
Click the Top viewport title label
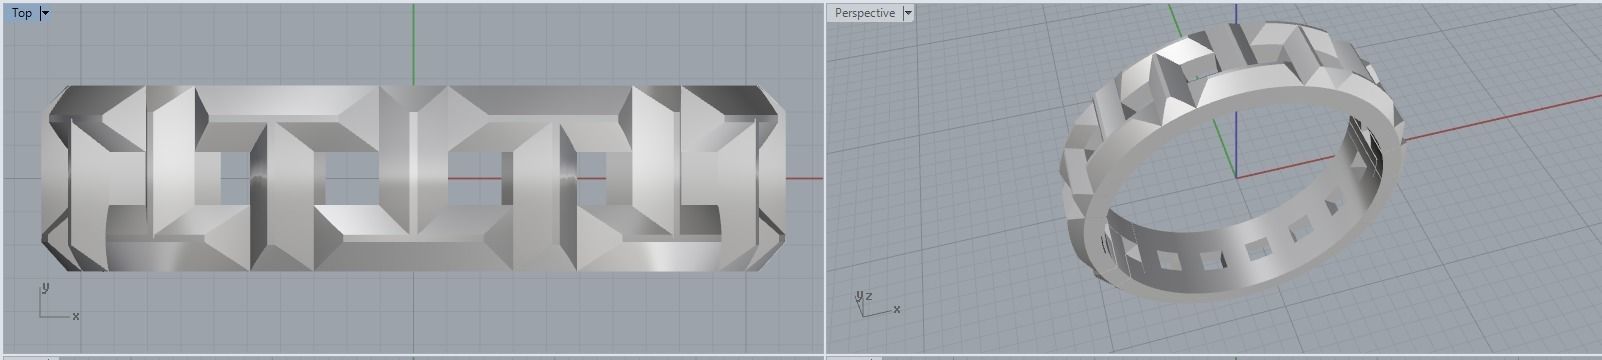coord(21,13)
